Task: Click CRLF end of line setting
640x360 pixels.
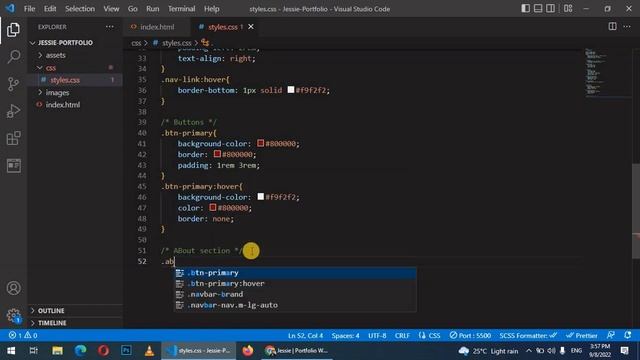Action: [x=402, y=335]
